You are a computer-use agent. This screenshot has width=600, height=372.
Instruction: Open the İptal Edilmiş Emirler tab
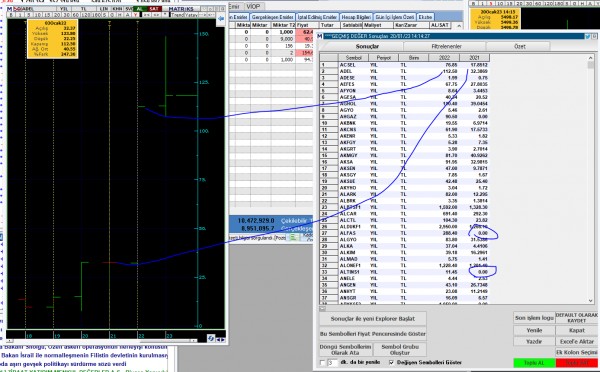pyautogui.click(x=317, y=17)
